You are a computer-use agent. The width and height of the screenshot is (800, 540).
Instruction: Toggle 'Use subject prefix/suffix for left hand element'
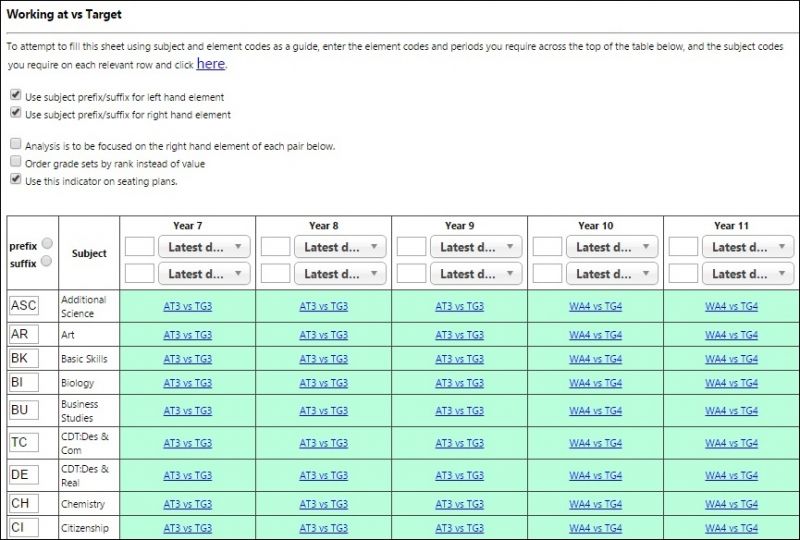point(16,95)
